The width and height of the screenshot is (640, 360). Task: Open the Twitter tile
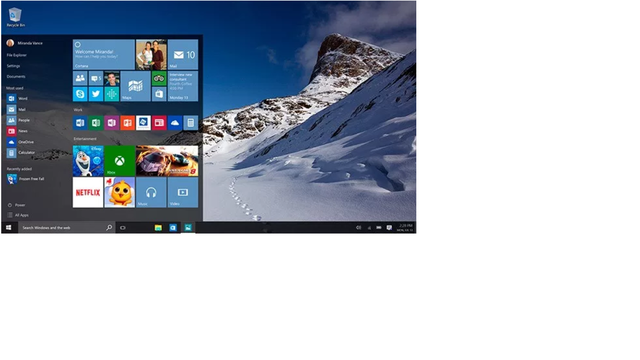[96, 94]
